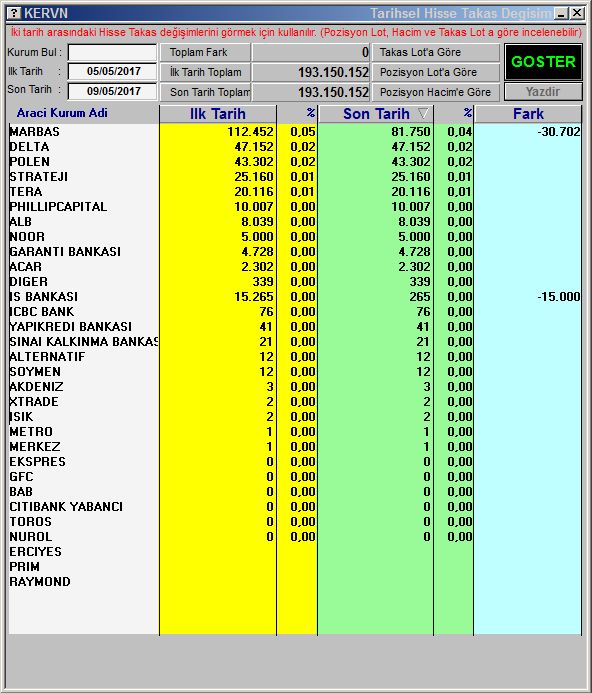This screenshot has height=694, width=592.
Task: Select the GARANTI BANKASI row
Action: [x=295, y=251]
